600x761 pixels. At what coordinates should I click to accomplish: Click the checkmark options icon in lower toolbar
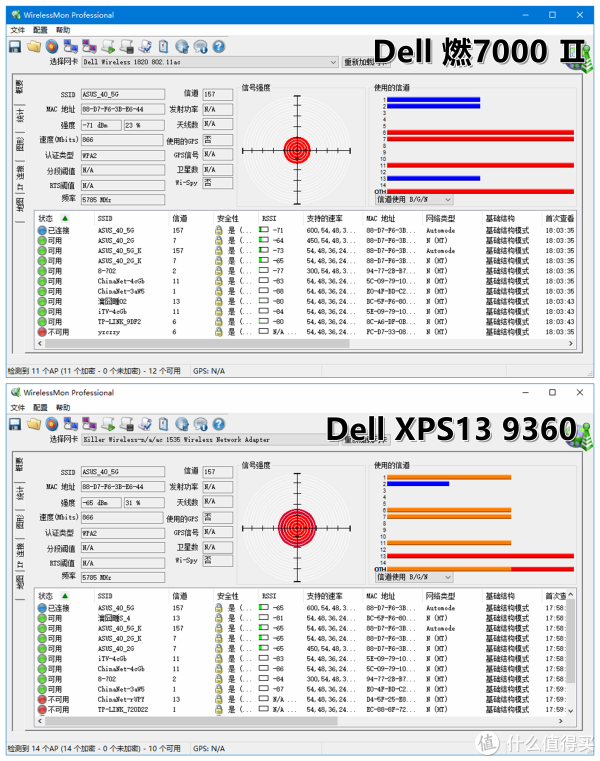[145, 424]
